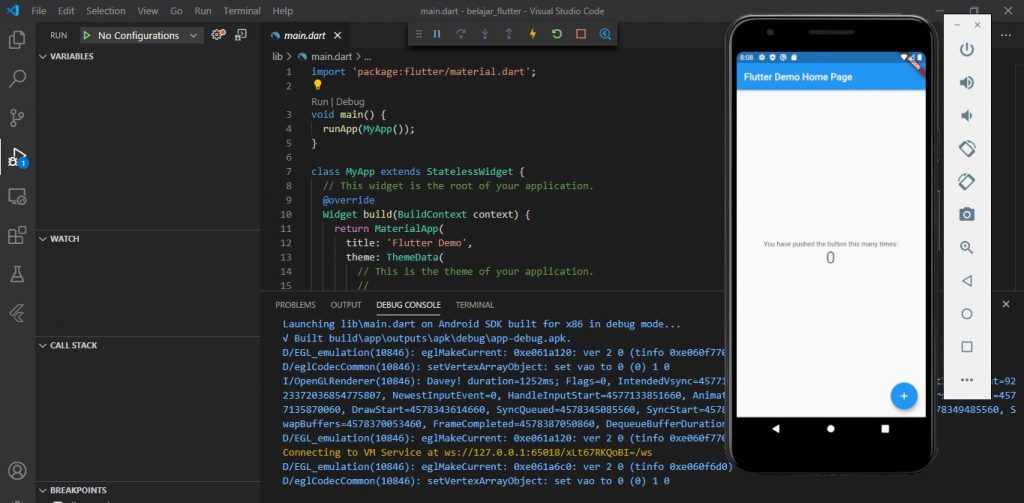The image size is (1024, 503).
Task: Open the Selection menu
Action: click(x=106, y=11)
